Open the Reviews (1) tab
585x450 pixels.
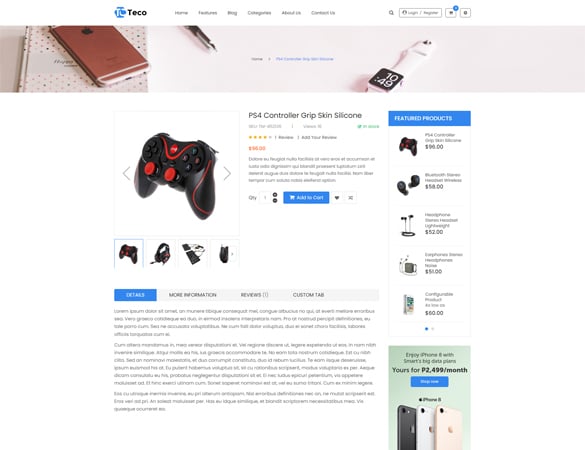pyautogui.click(x=254, y=295)
